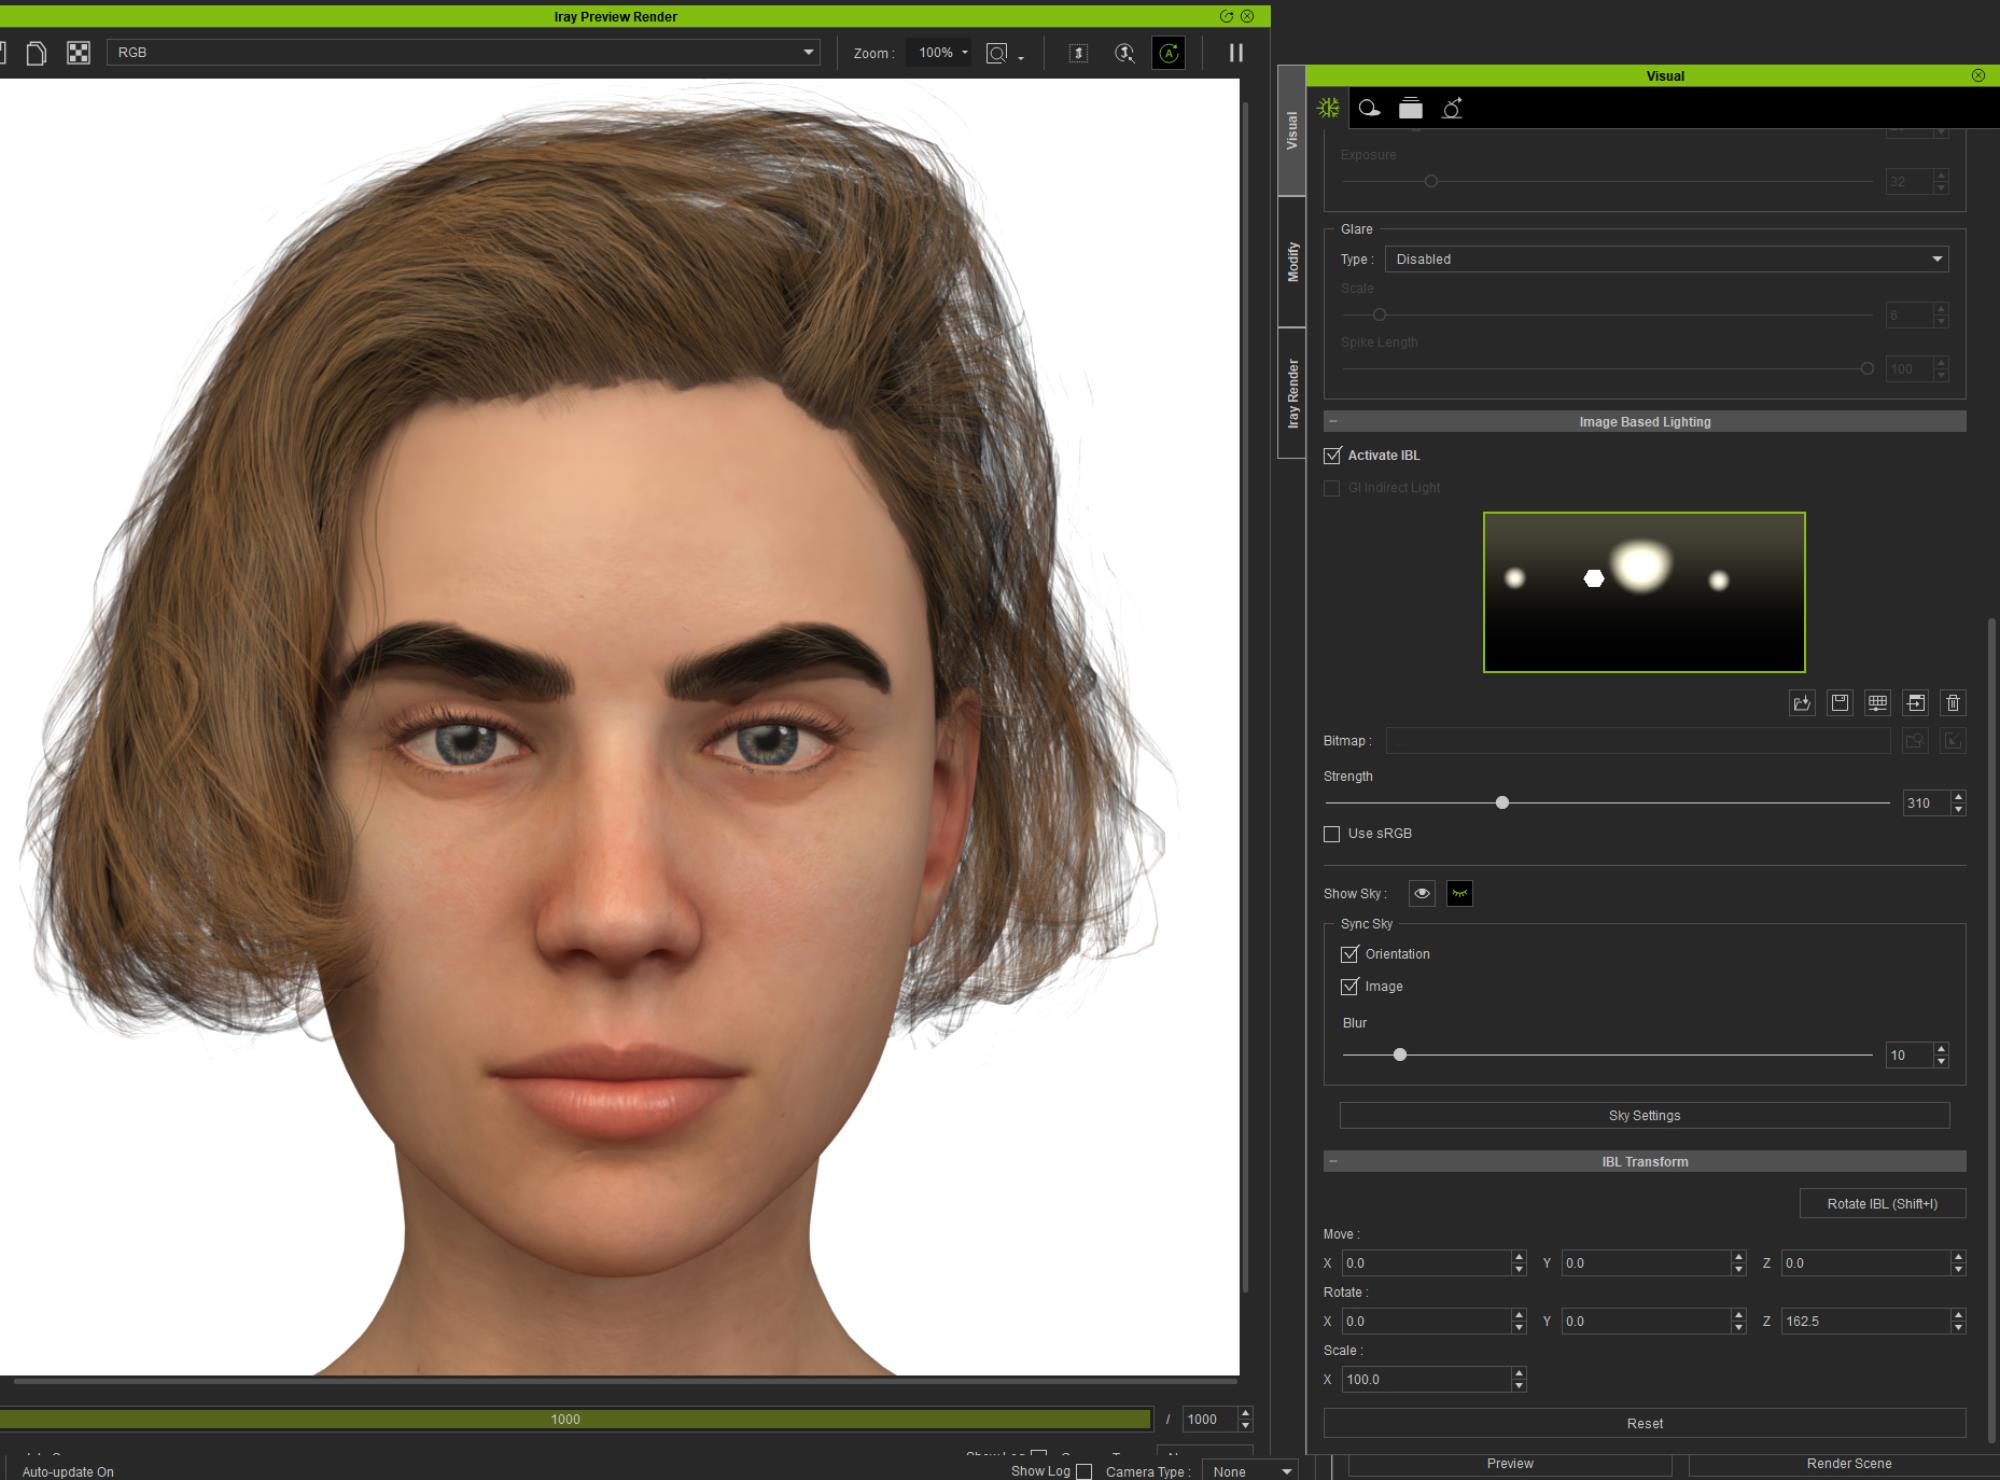Close the Visual panel

pyautogui.click(x=1978, y=76)
